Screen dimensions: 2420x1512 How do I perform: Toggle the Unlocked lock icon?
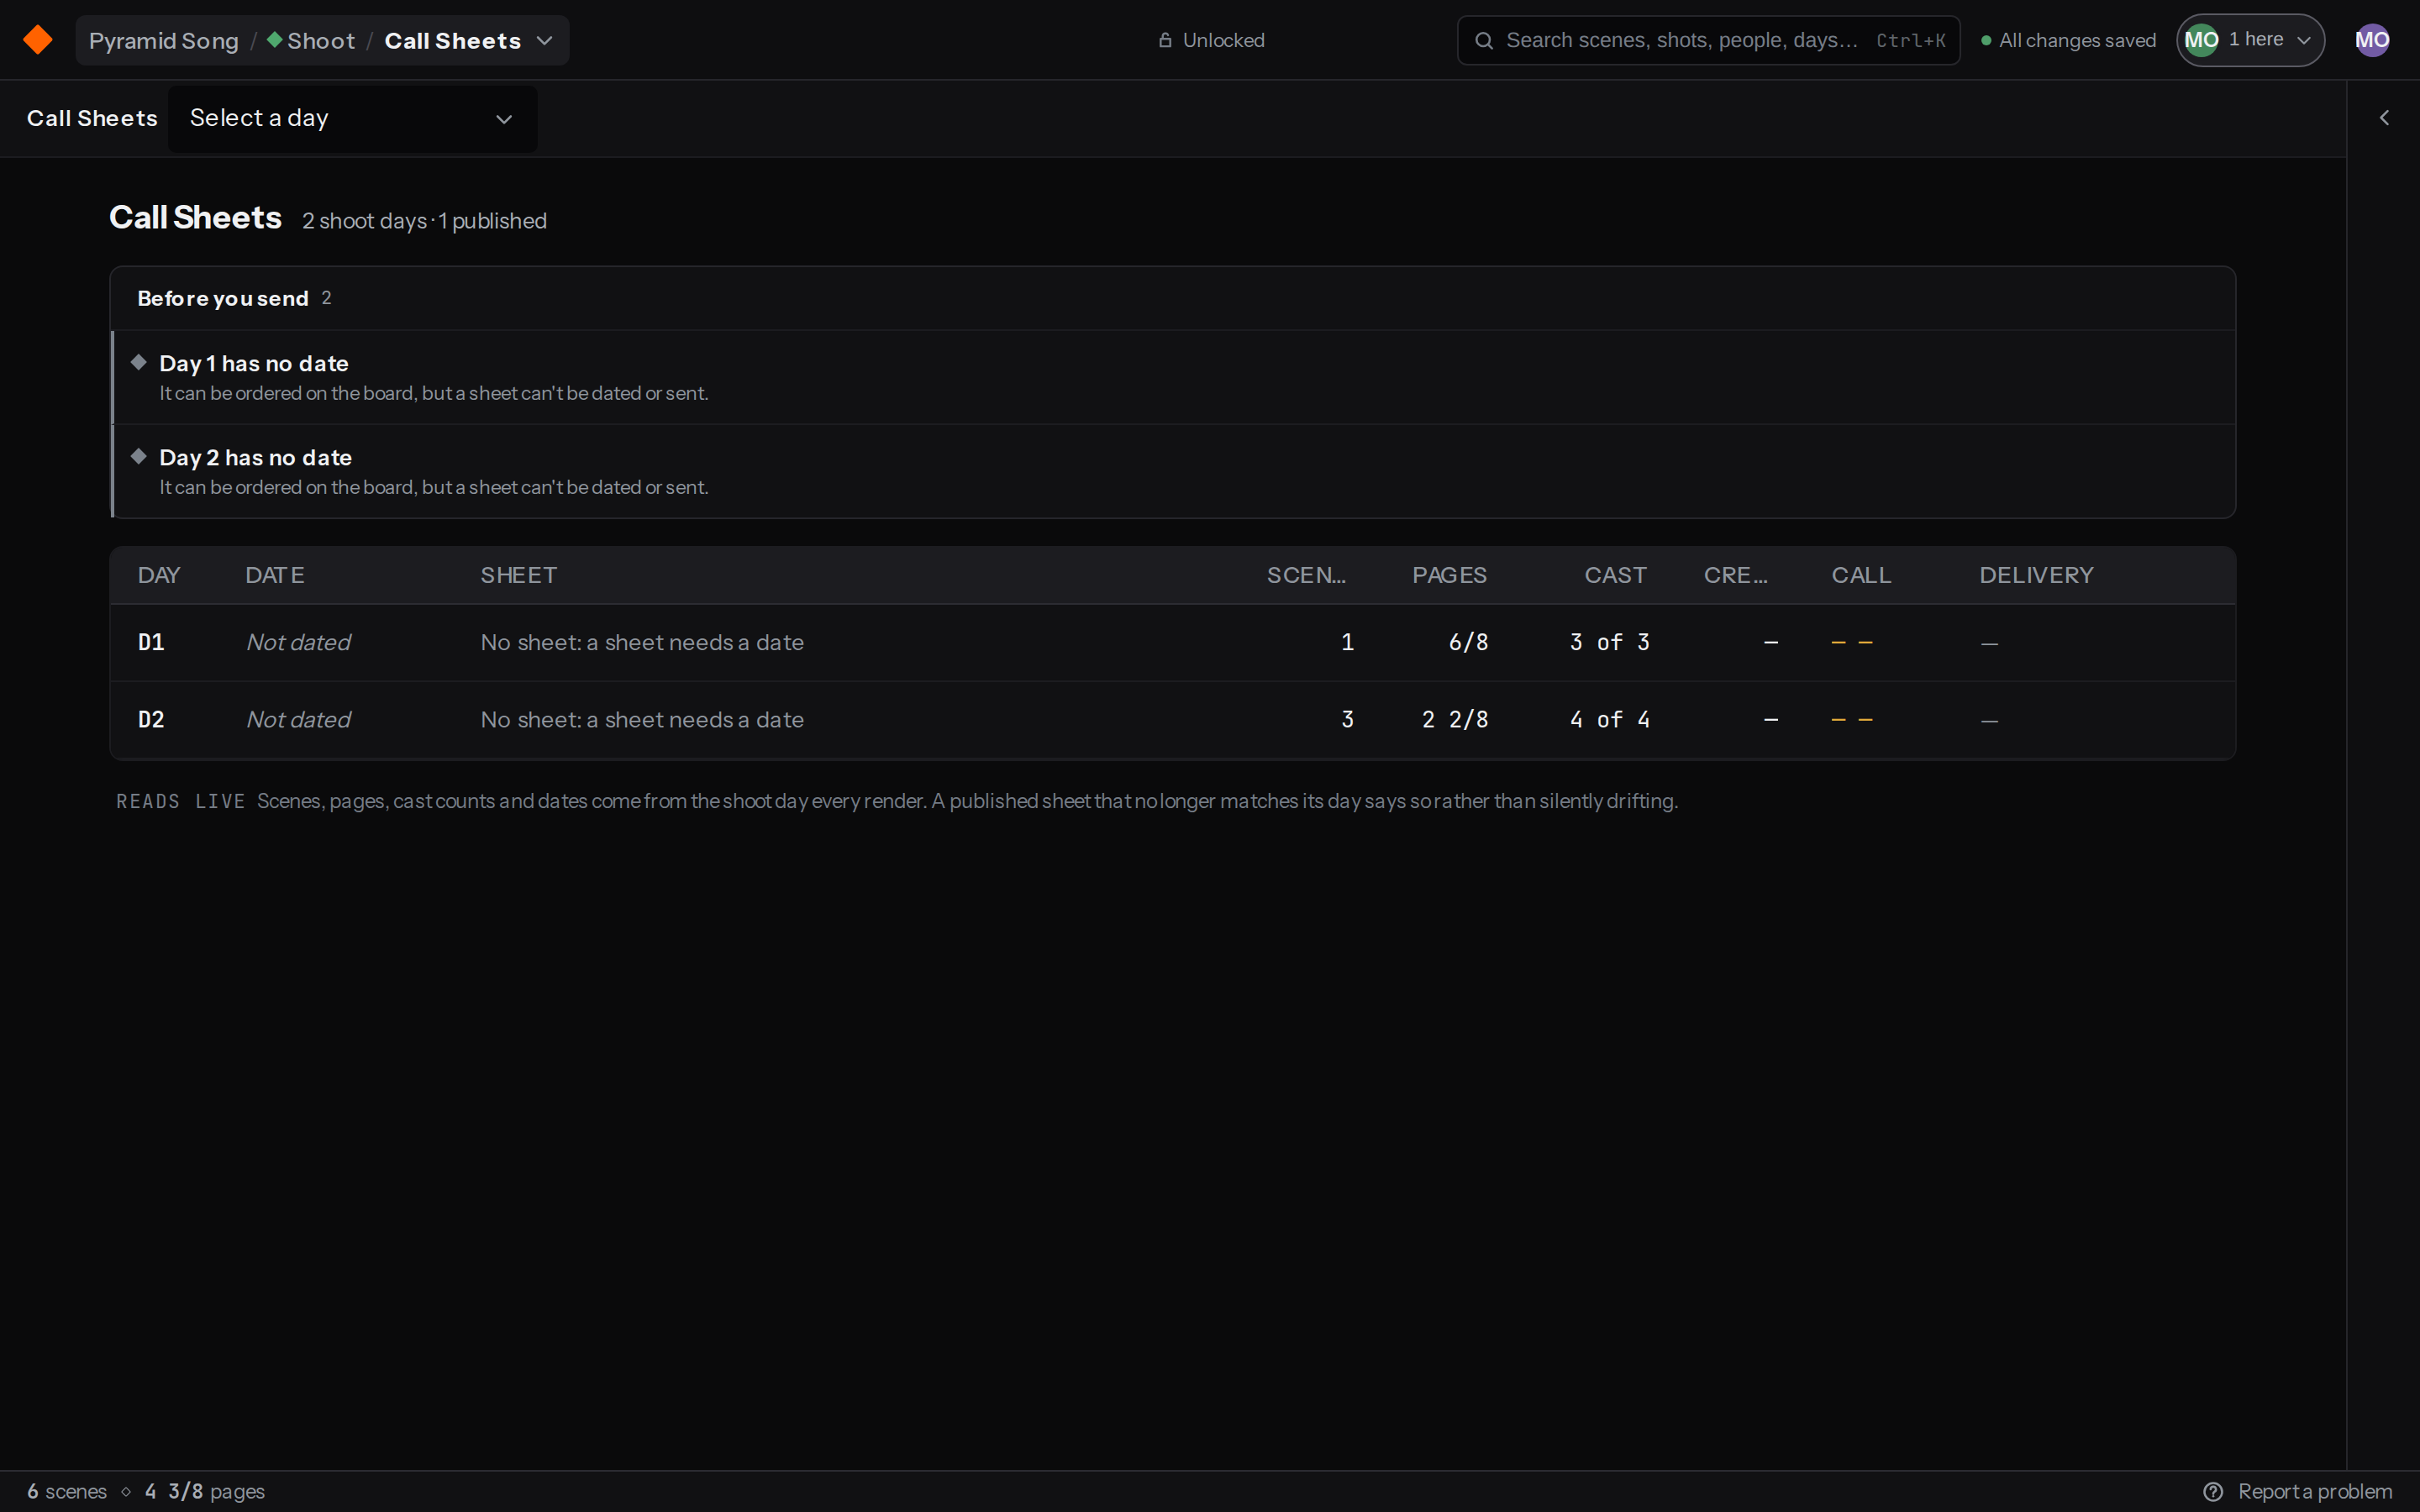coord(1165,40)
